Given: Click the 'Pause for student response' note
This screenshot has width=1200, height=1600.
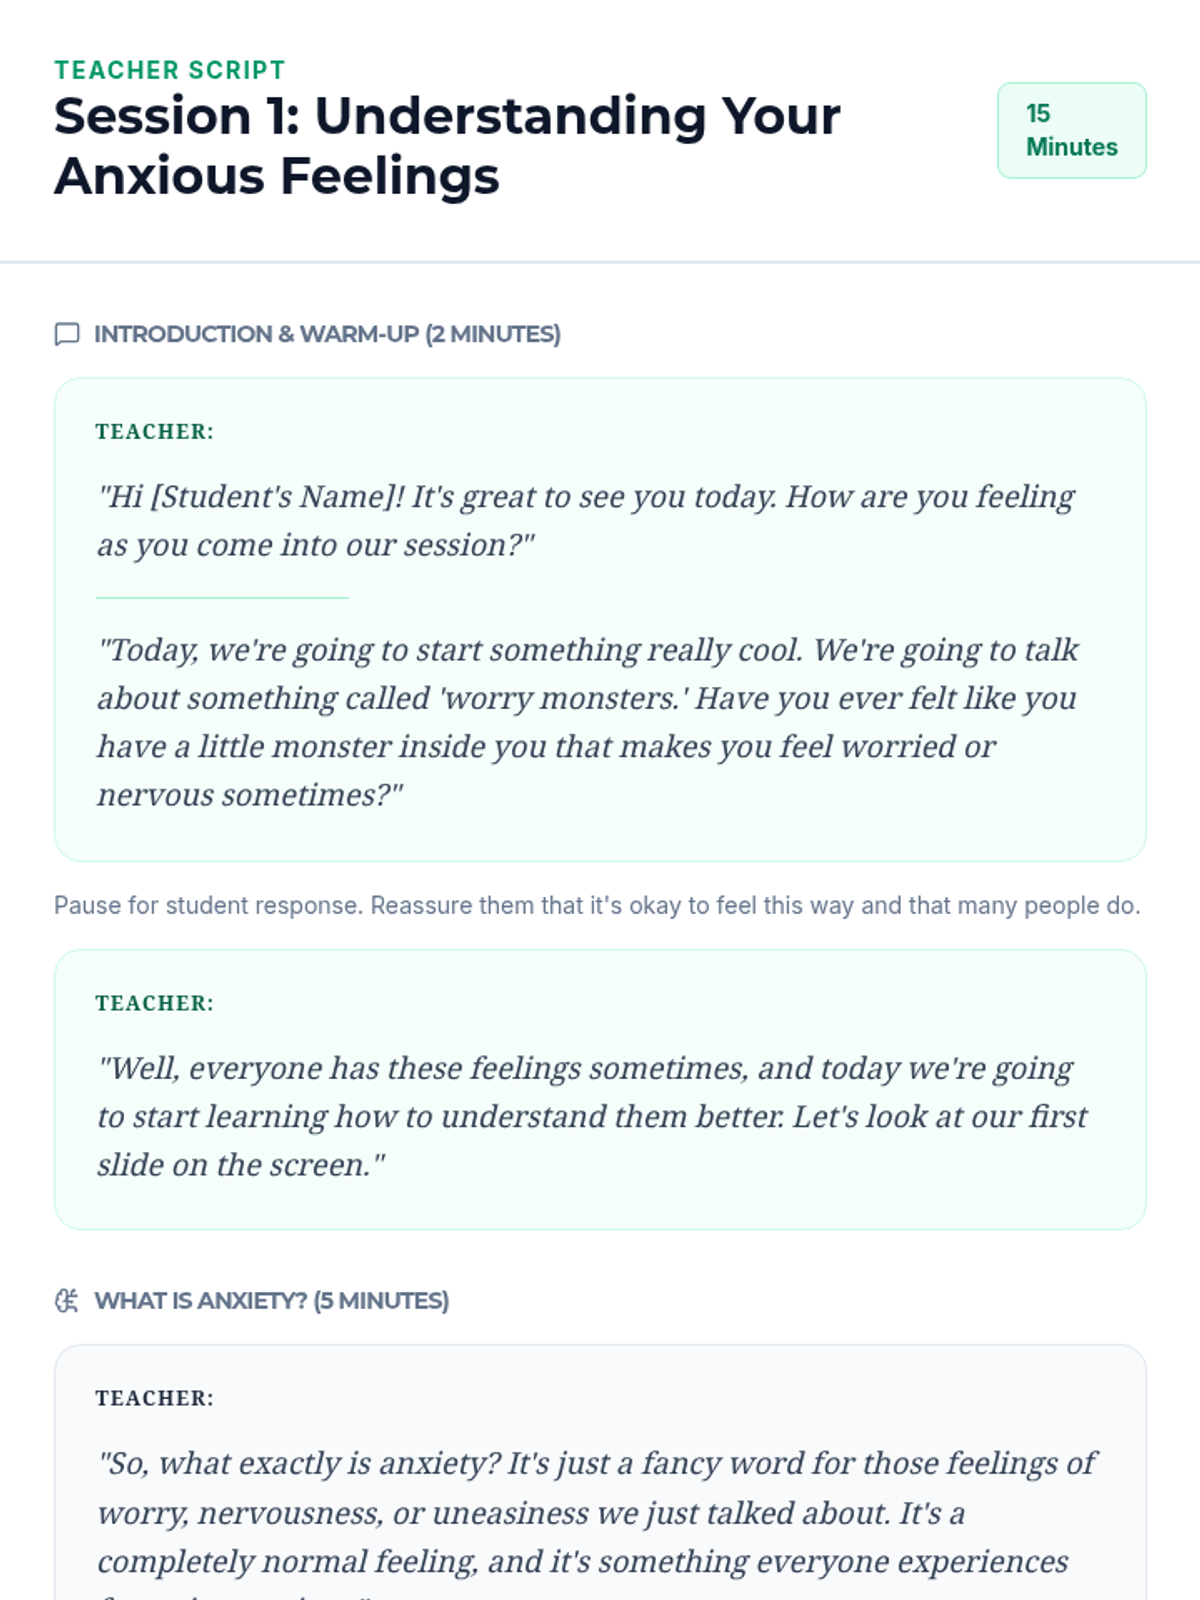Looking at the screenshot, I should [597, 906].
